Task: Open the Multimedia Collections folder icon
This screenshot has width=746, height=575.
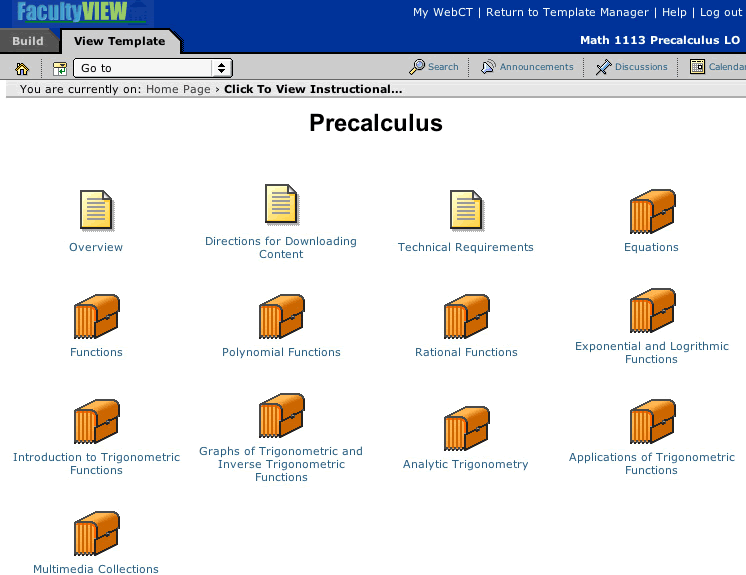Action: point(97,533)
